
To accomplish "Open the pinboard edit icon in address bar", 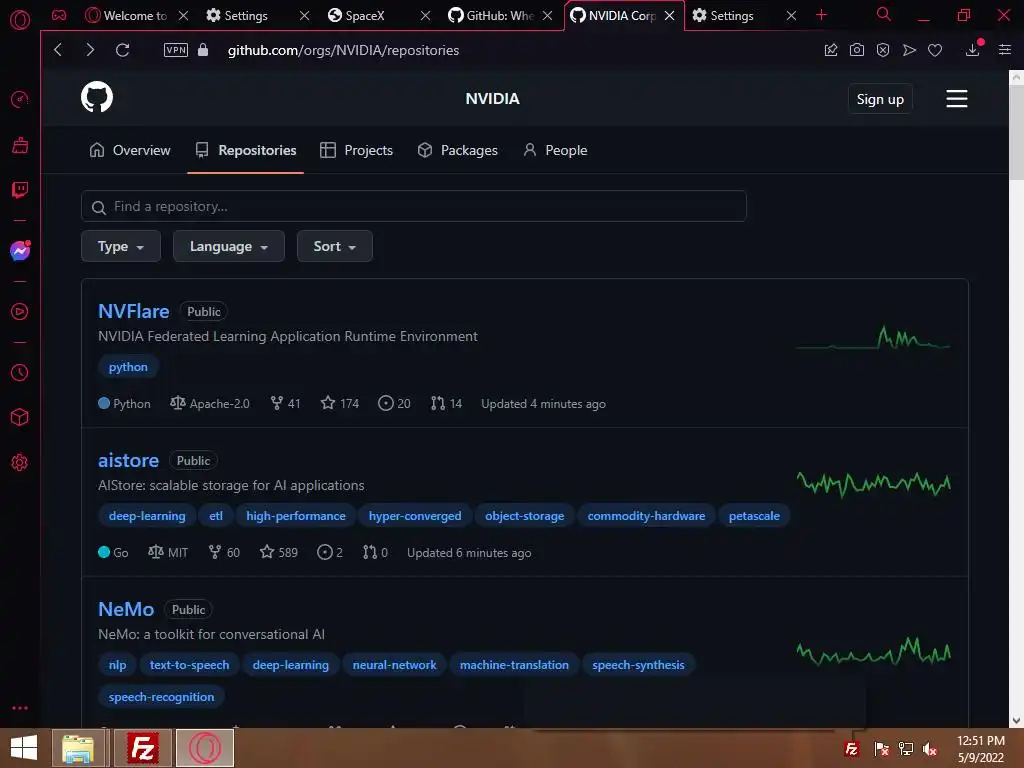I will coord(831,50).
